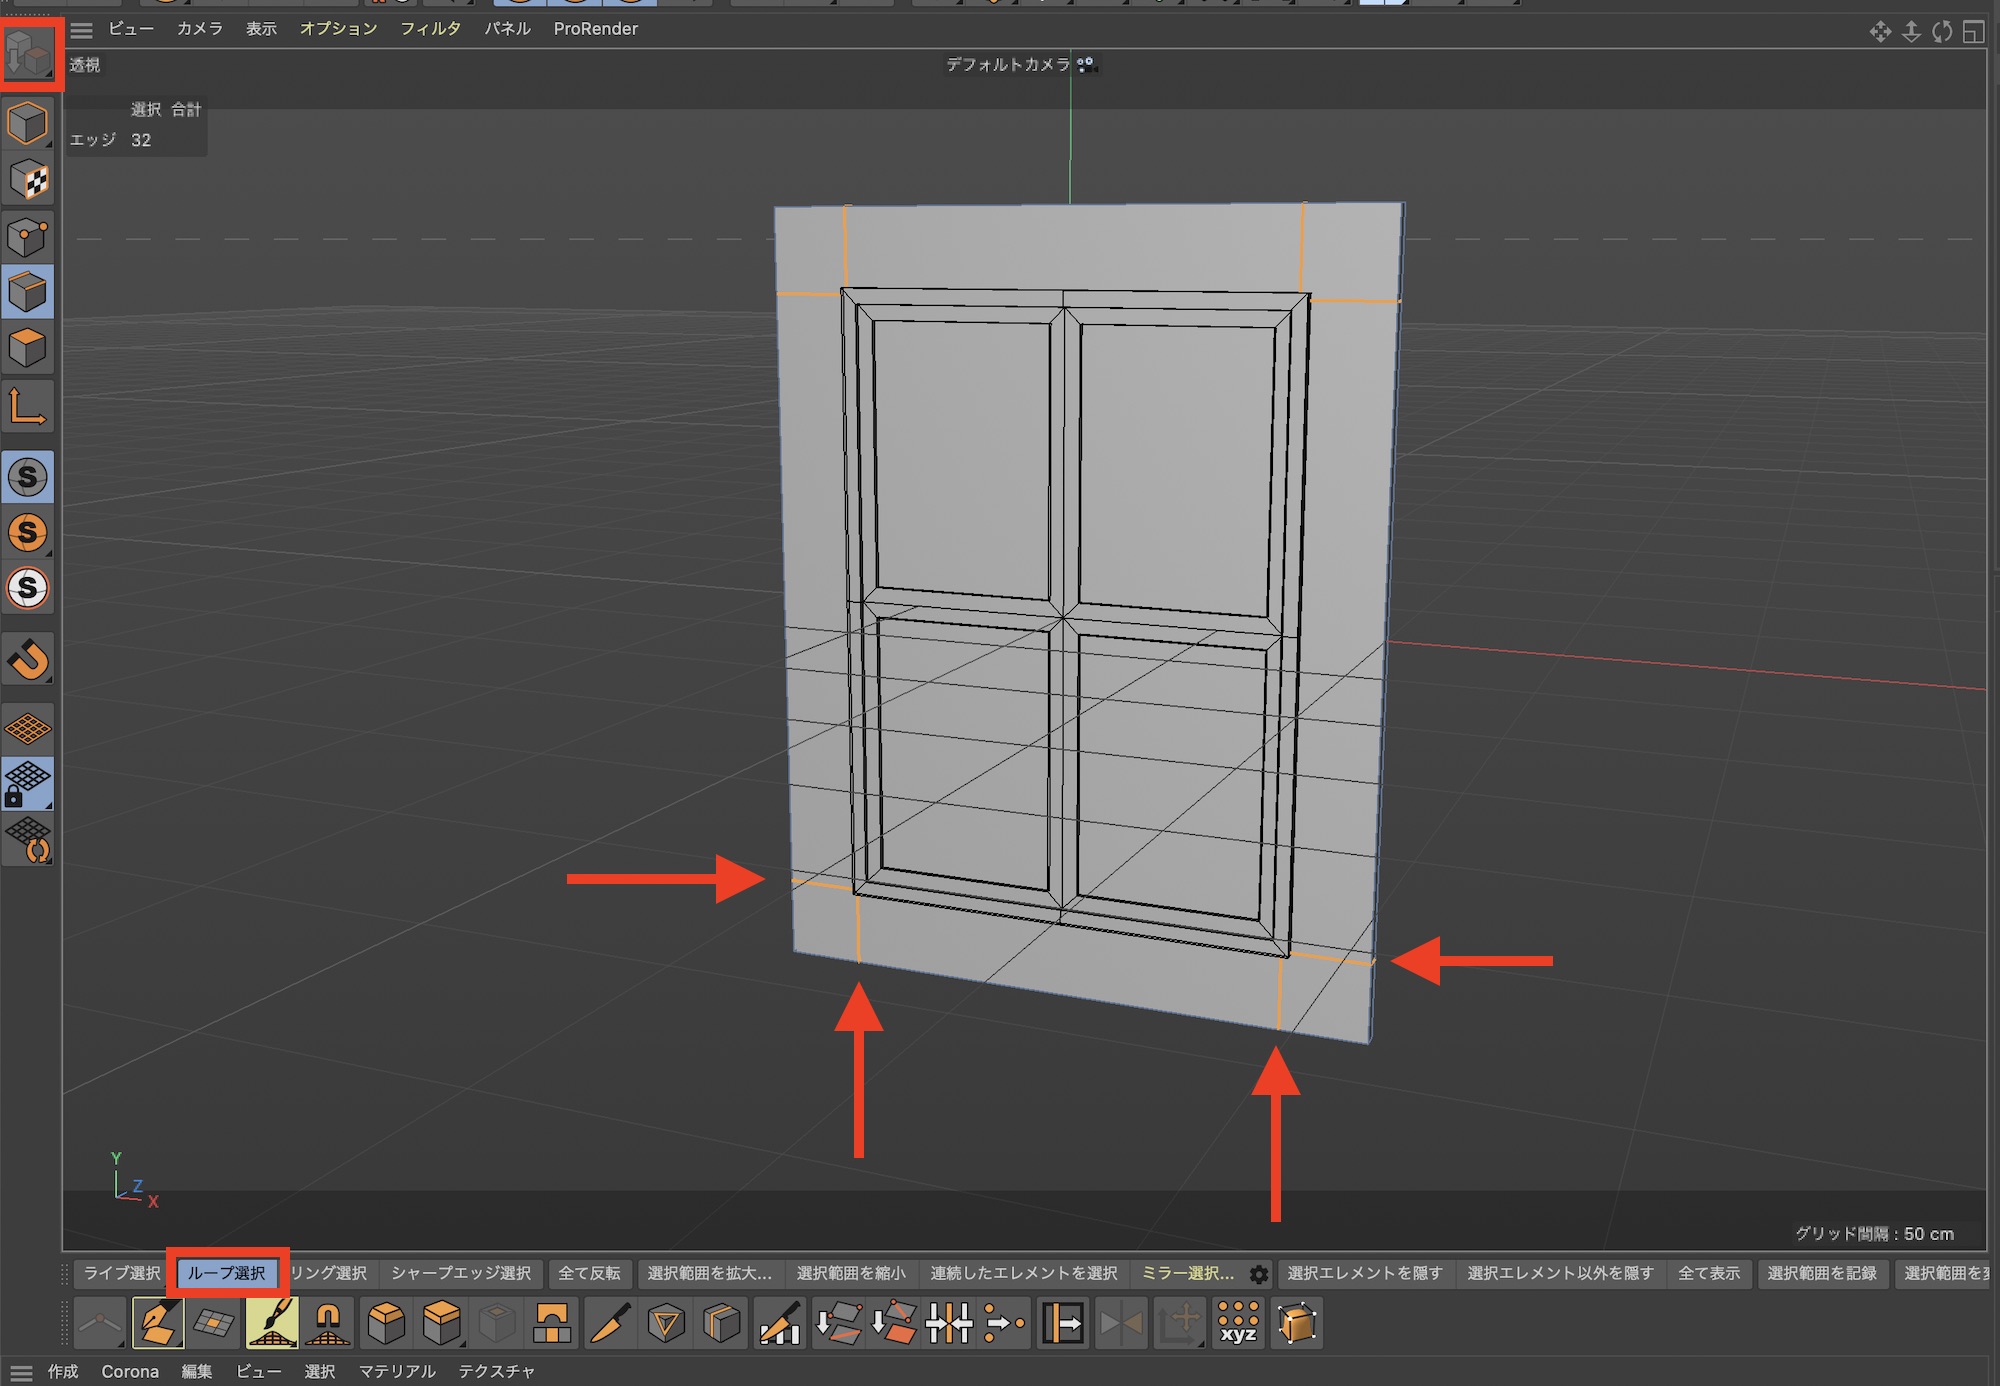Toggle Enable Snap magnet
The width and height of the screenshot is (2000, 1386).
[x=28, y=660]
